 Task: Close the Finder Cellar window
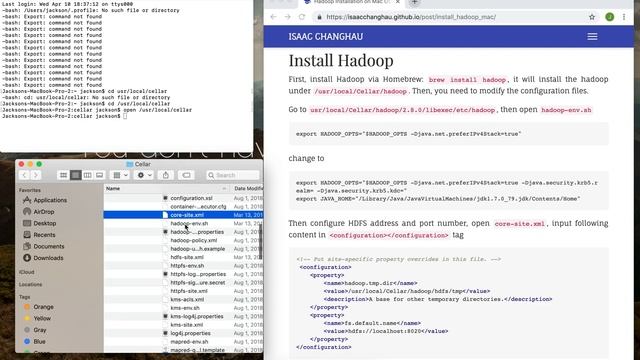21,164
